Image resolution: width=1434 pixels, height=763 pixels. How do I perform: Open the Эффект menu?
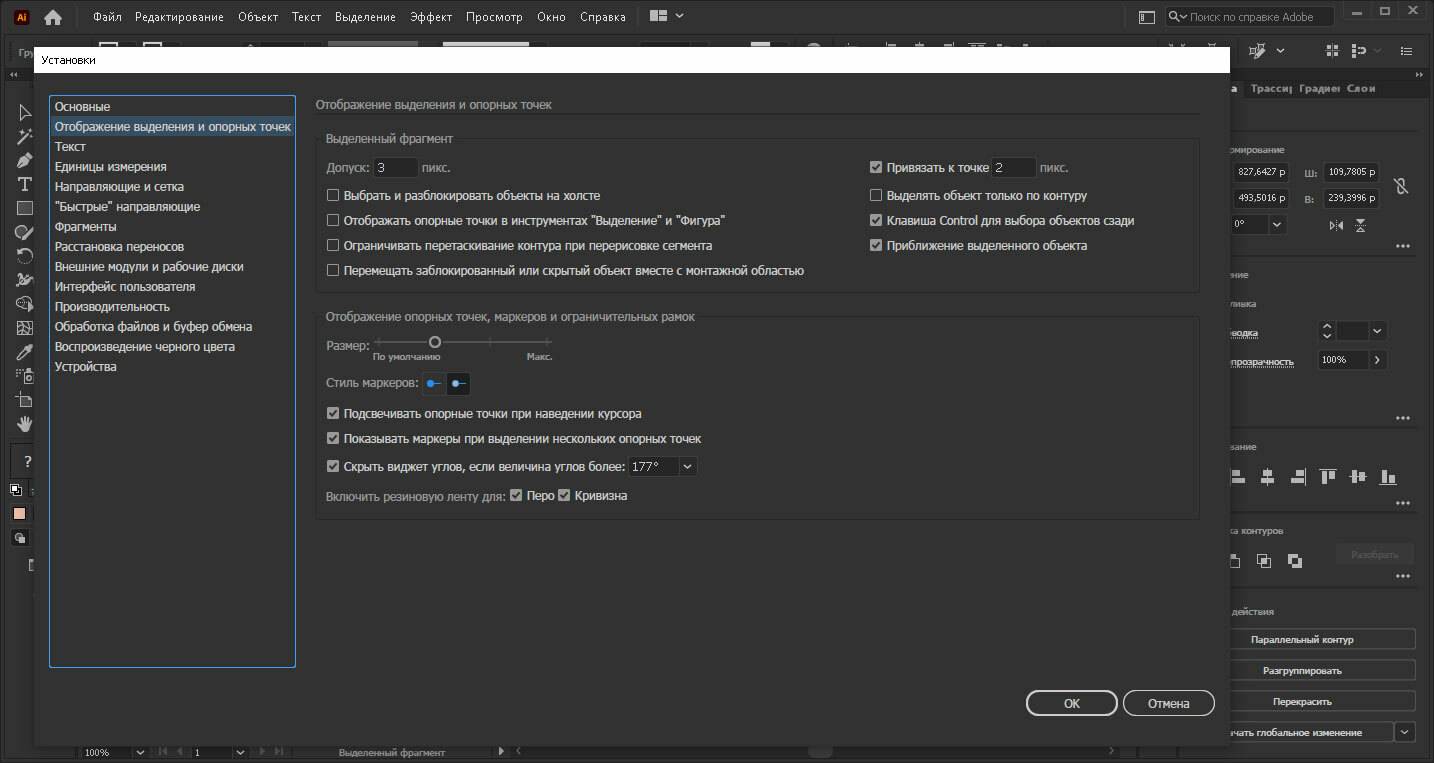click(431, 17)
